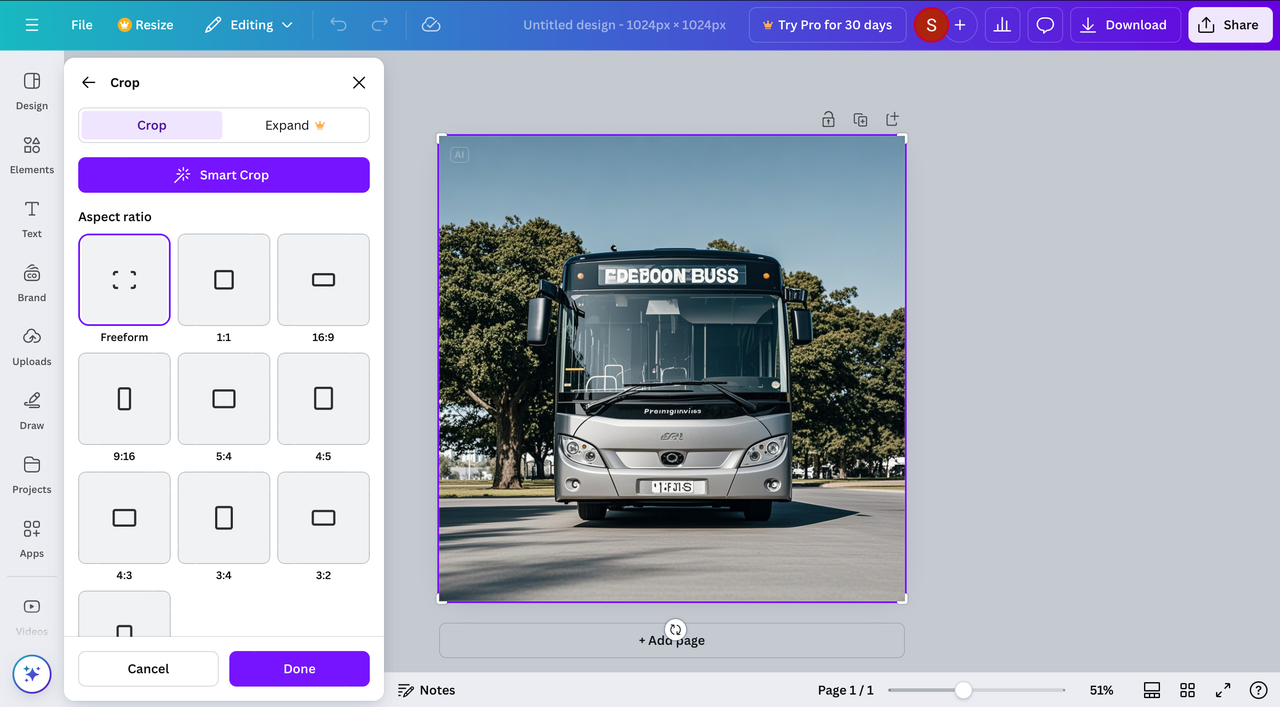The width and height of the screenshot is (1280, 707).
Task: Redo the last action
Action: [x=380, y=25]
